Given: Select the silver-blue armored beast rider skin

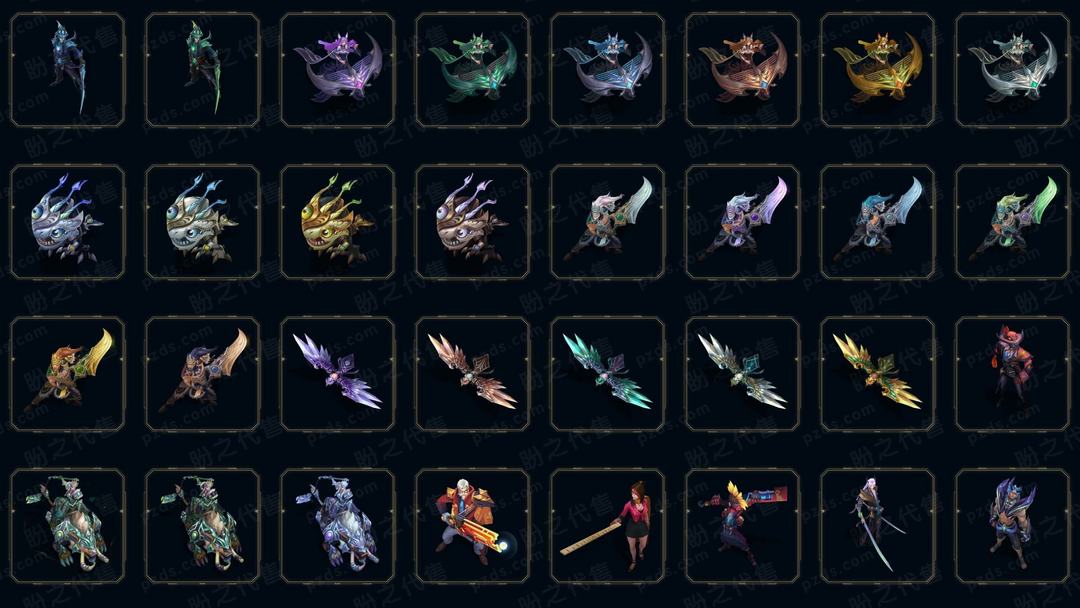Looking at the screenshot, I should tap(338, 526).
